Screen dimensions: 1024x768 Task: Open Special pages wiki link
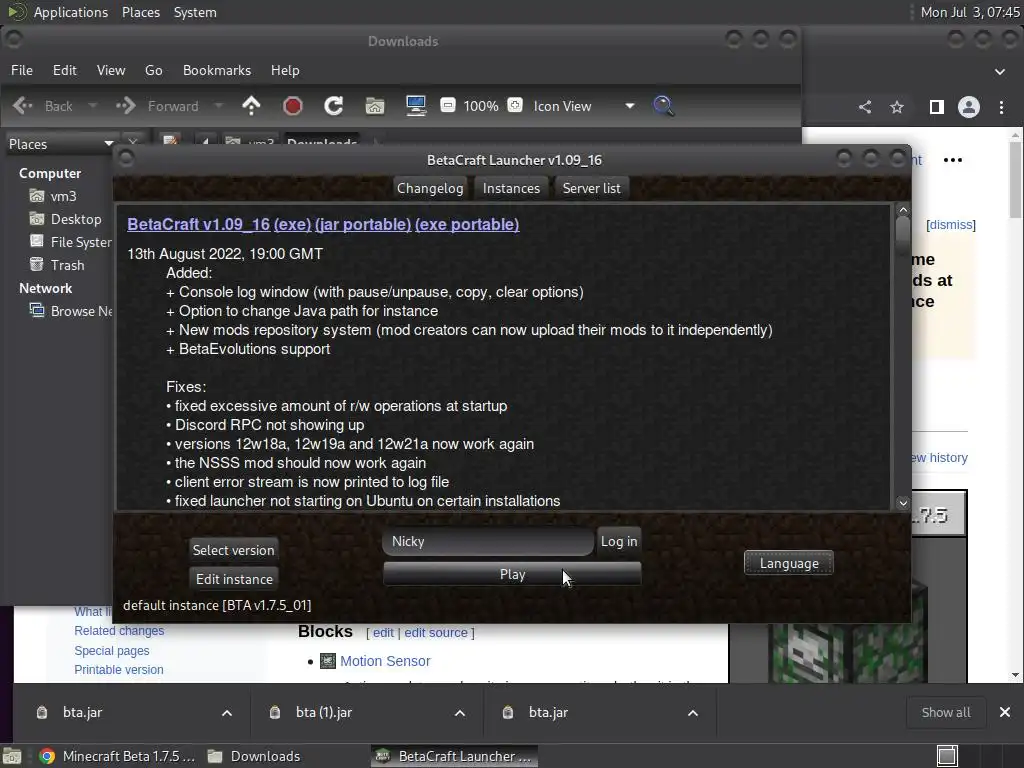click(112, 650)
